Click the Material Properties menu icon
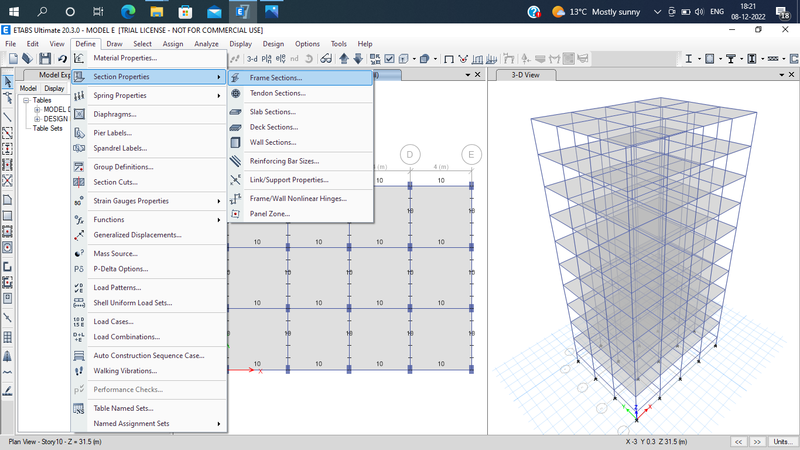 (x=79, y=58)
